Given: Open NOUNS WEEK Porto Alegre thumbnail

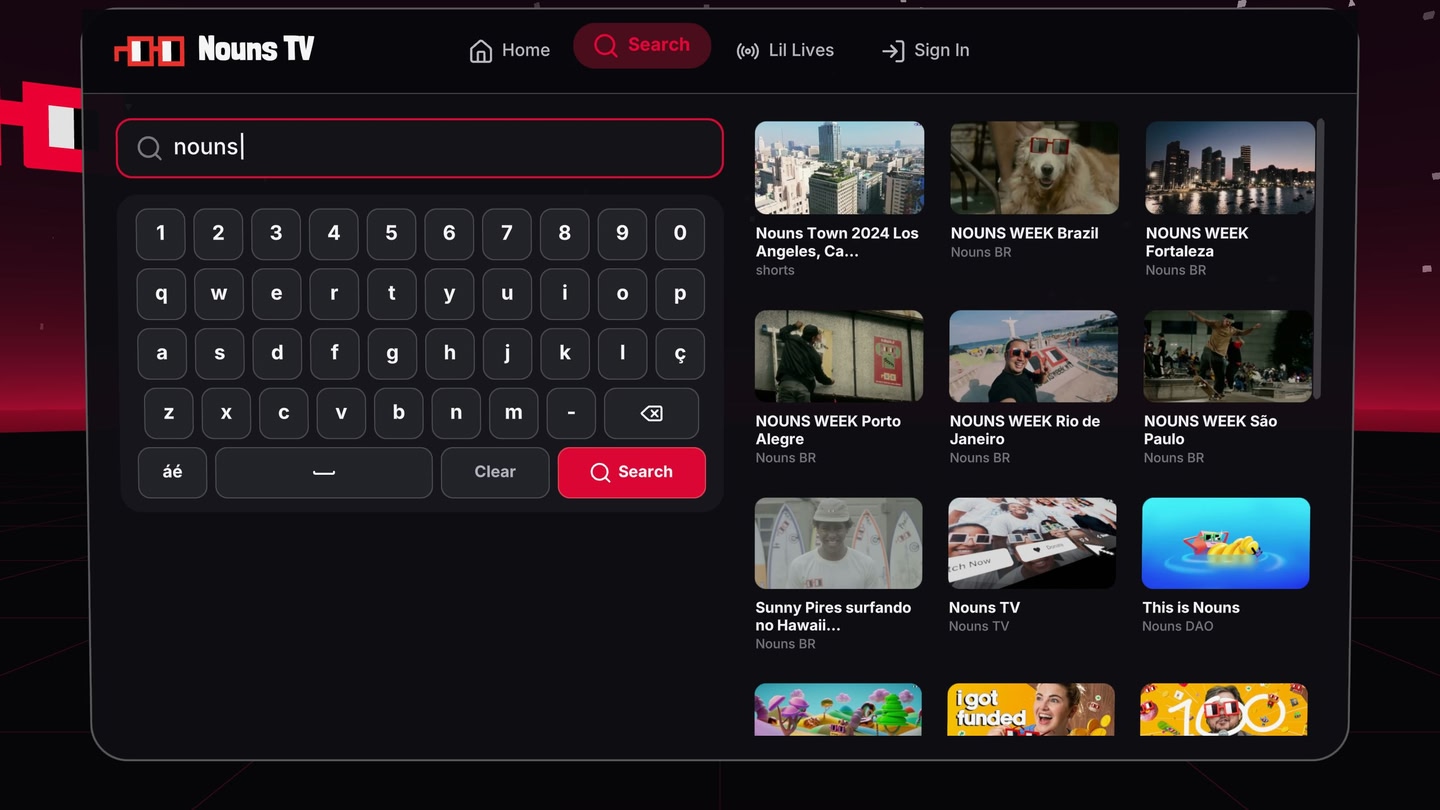Looking at the screenshot, I should (x=839, y=356).
